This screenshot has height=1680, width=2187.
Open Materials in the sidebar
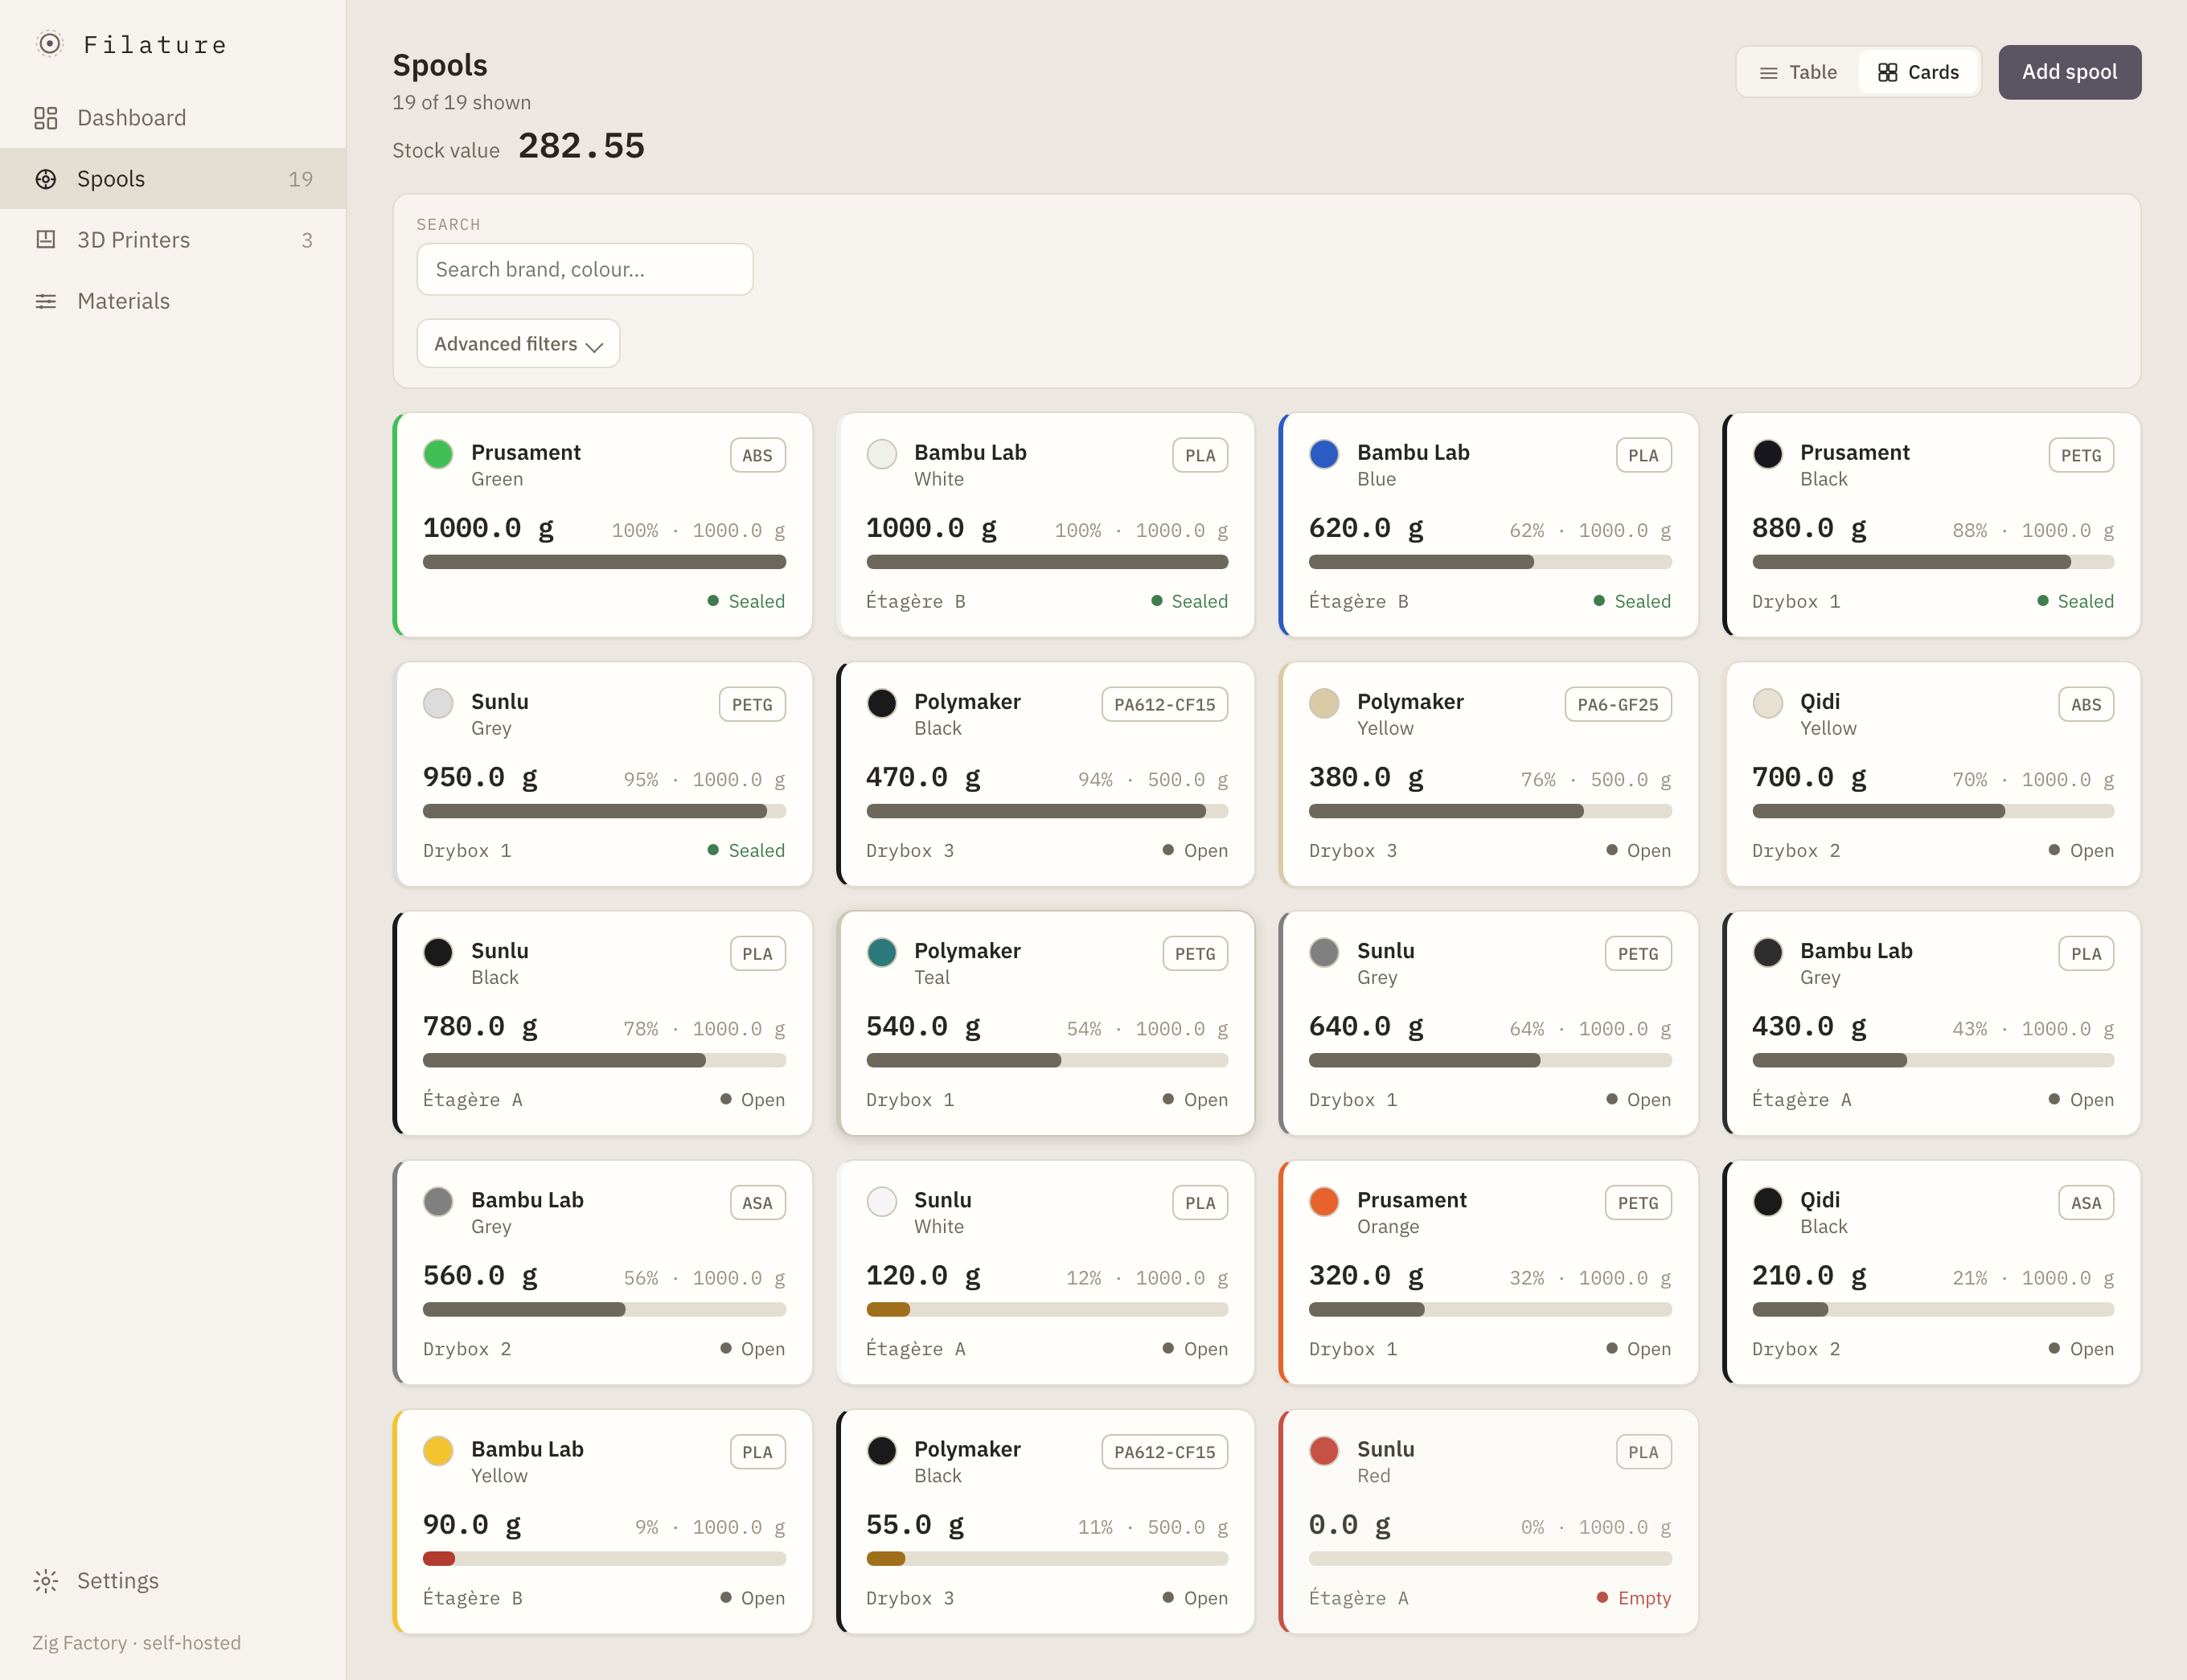[x=173, y=301]
